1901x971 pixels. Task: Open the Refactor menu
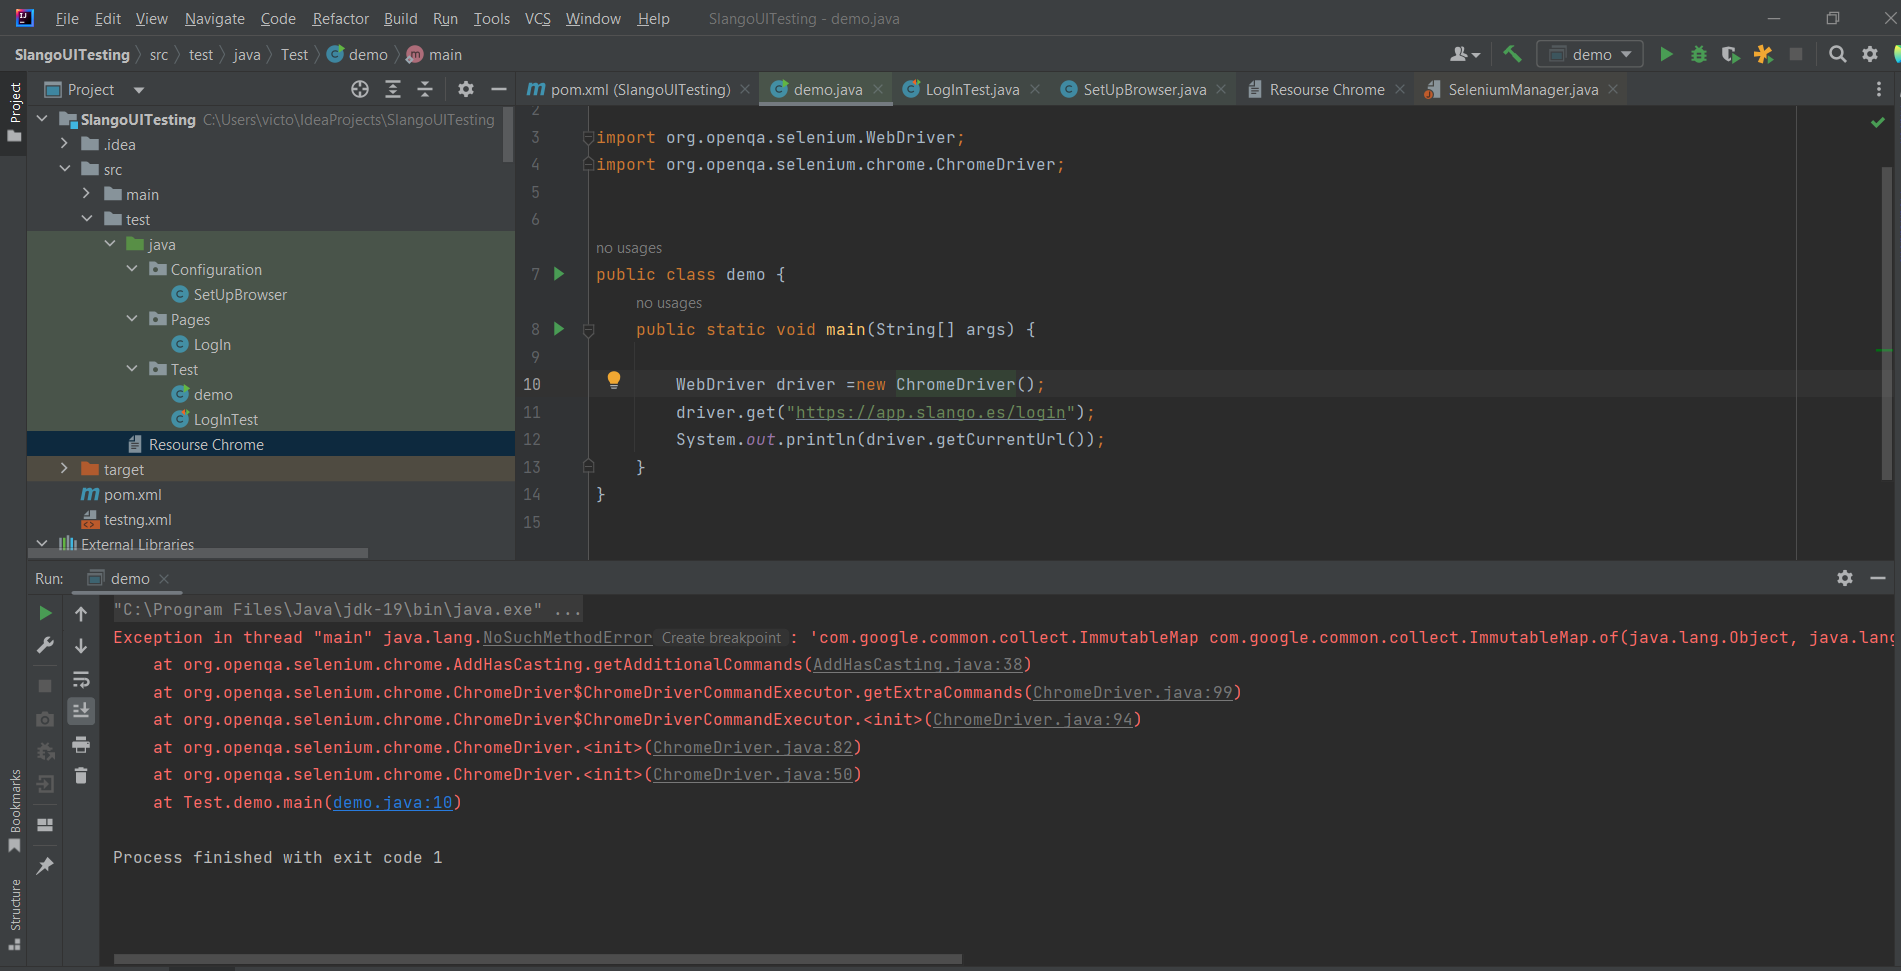click(340, 19)
